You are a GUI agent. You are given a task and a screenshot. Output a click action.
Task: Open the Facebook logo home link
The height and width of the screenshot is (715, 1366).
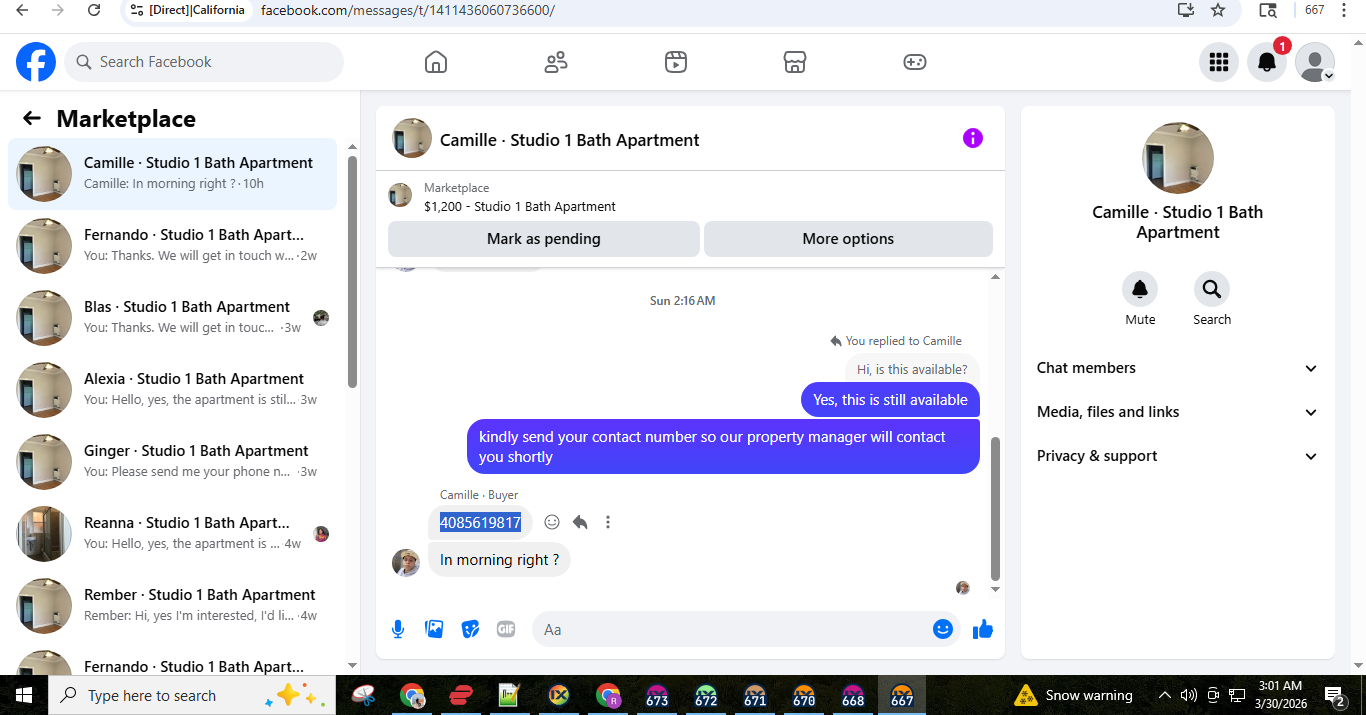click(36, 62)
